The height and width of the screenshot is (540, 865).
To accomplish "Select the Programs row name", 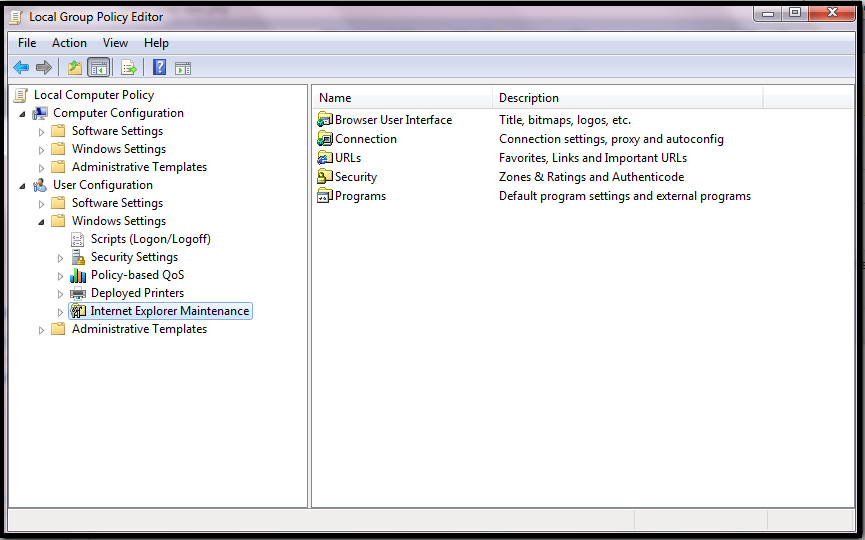I will (x=360, y=196).
